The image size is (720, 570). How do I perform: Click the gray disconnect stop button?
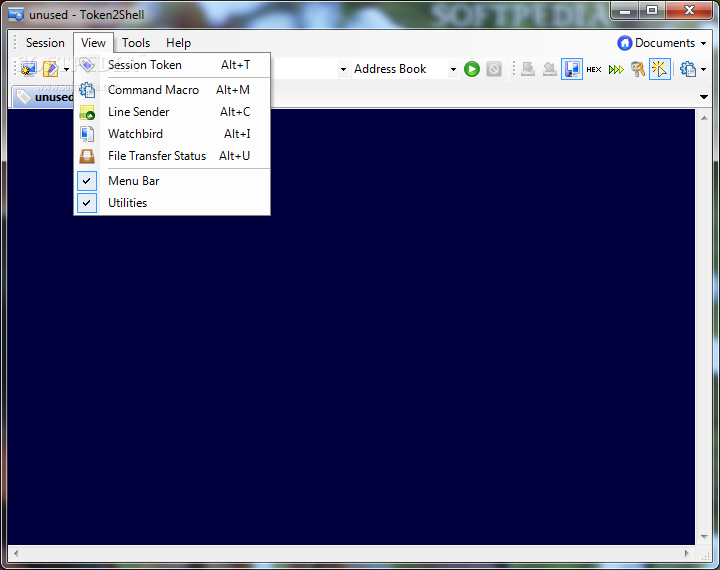click(494, 69)
